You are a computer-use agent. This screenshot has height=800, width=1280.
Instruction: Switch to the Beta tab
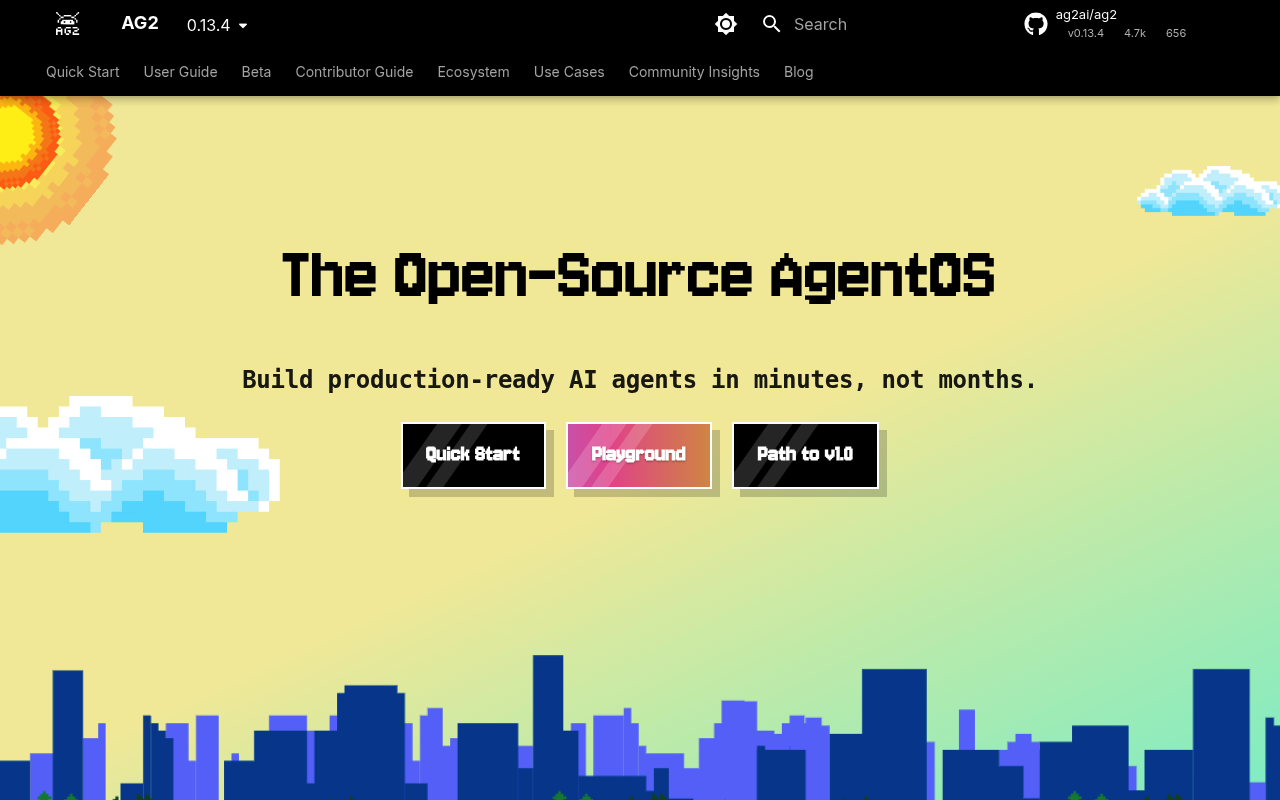(256, 72)
